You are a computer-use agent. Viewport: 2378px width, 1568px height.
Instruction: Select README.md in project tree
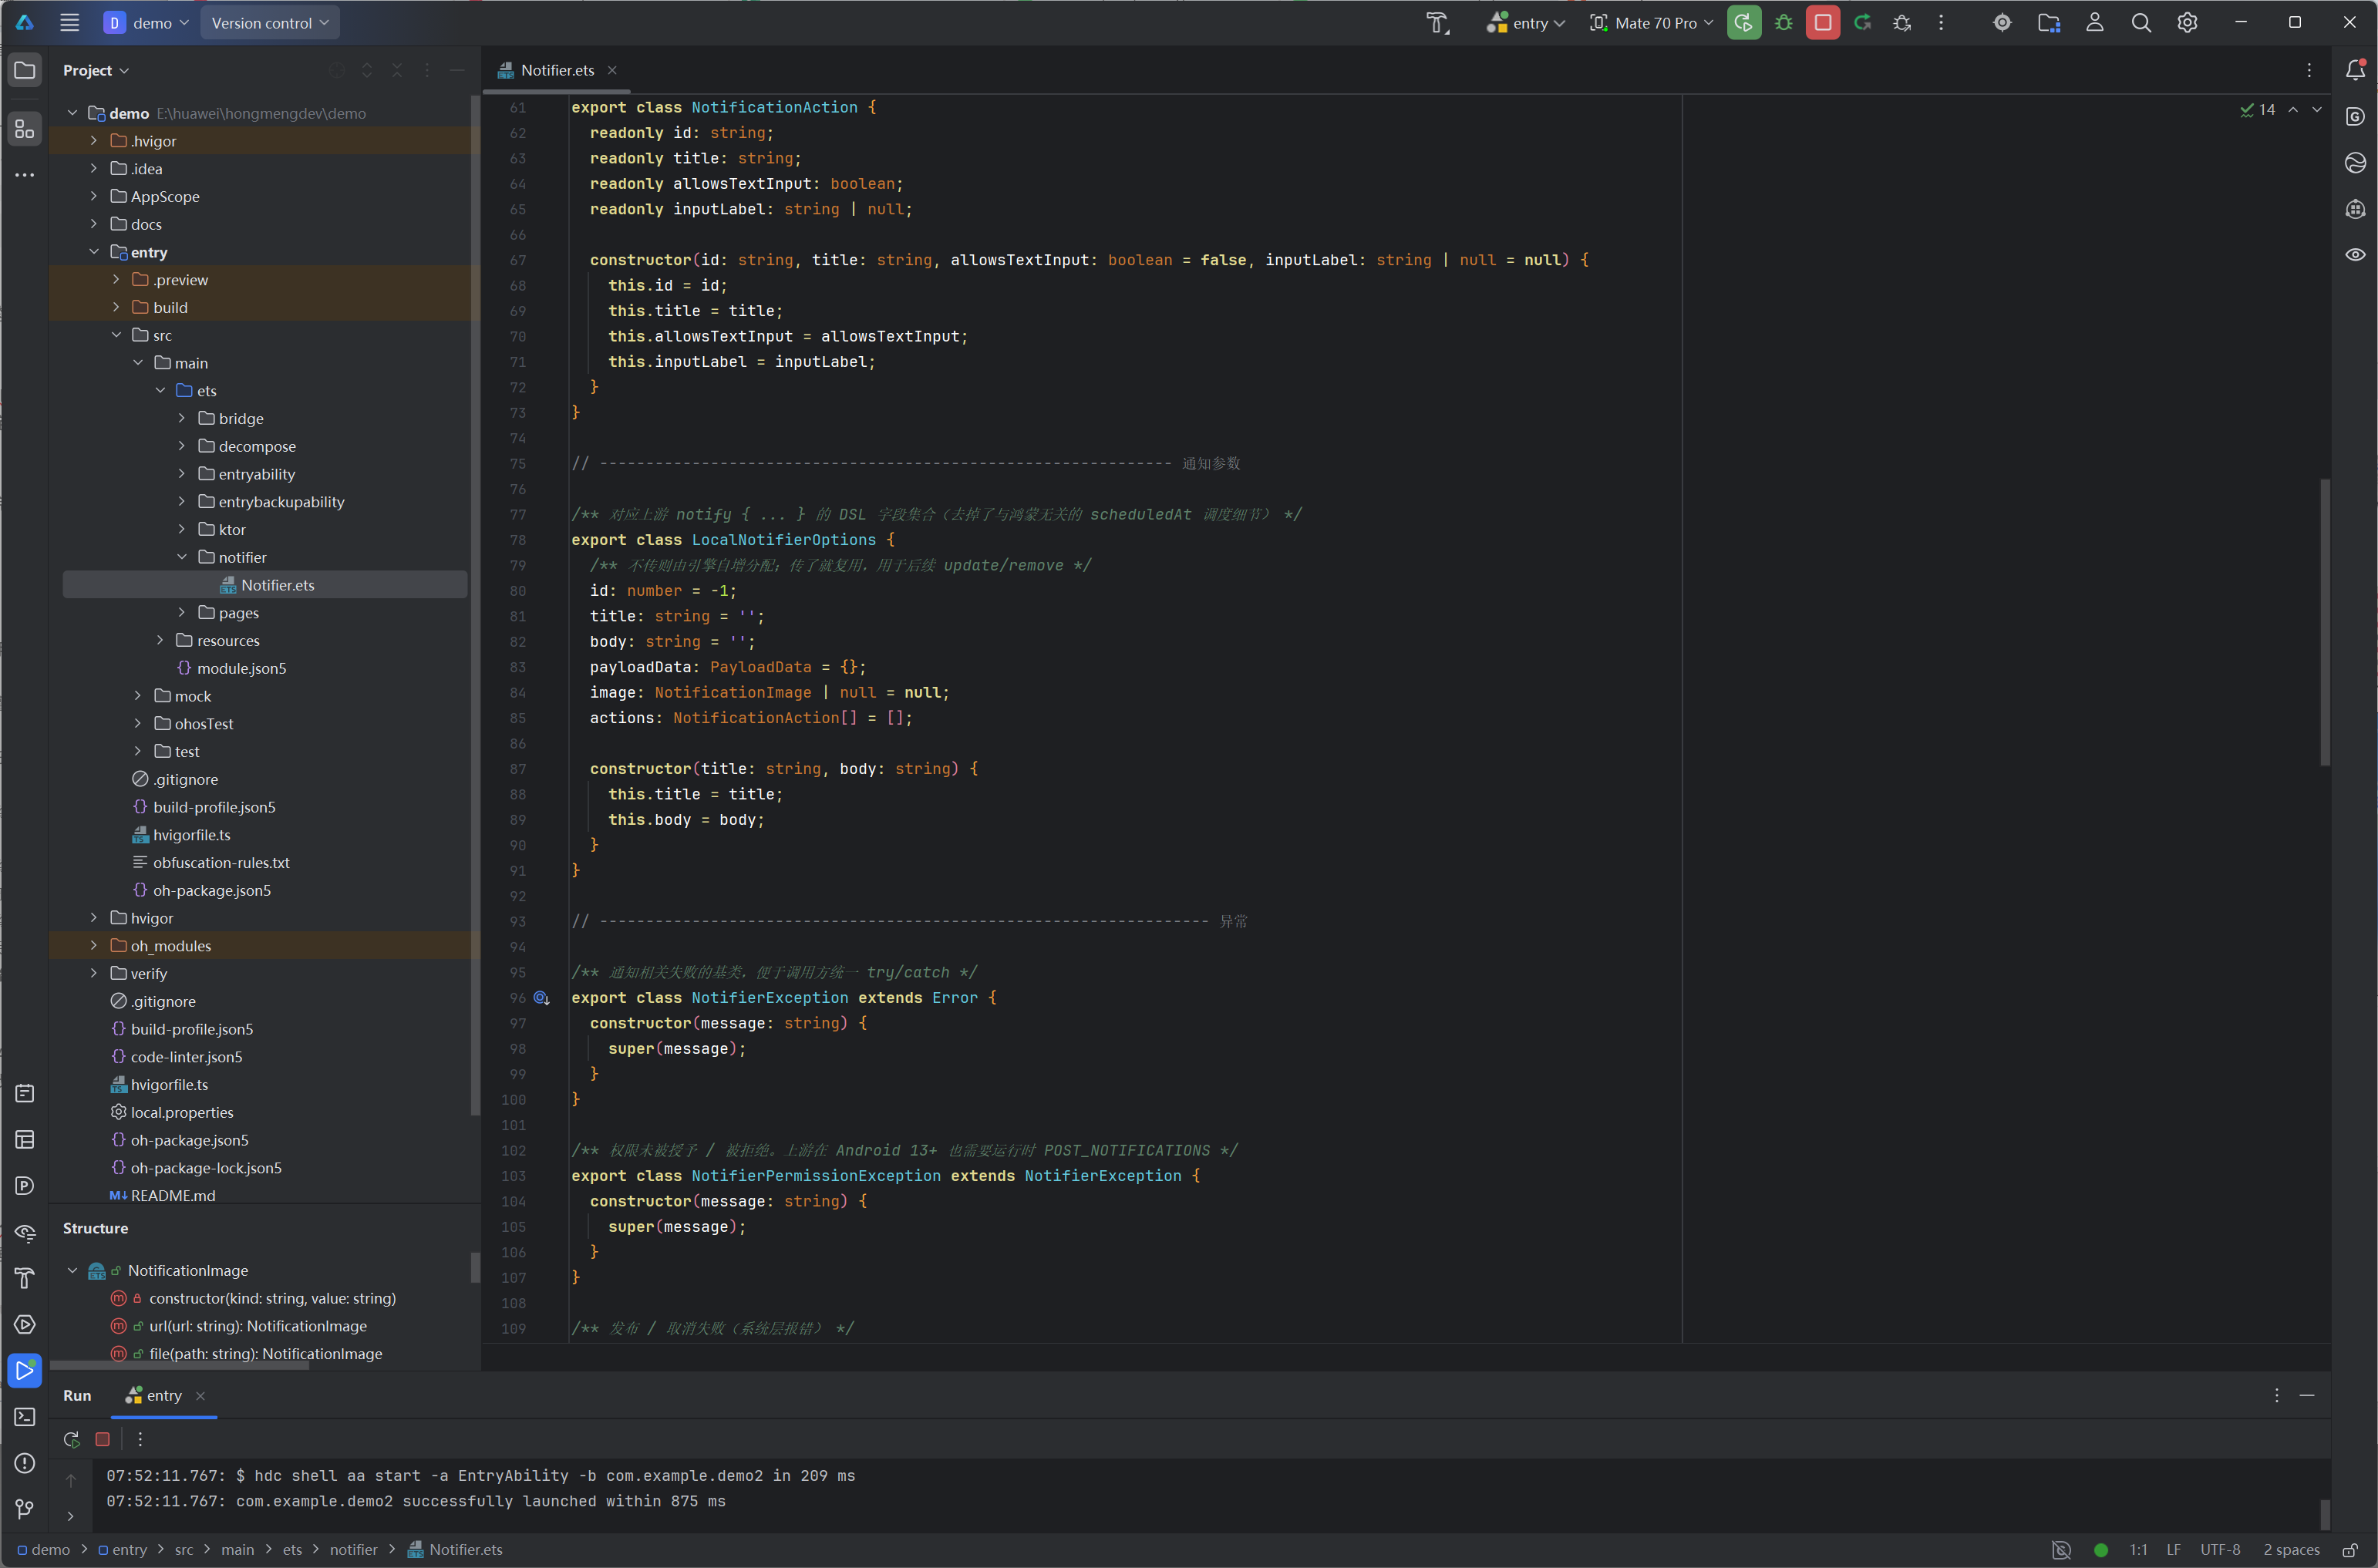[173, 1195]
